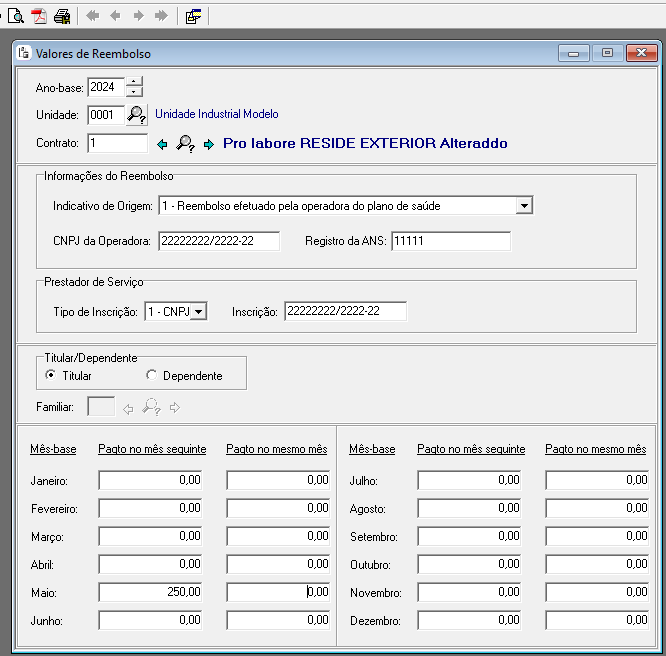Click the Registro da ANS field
Viewport: 666px width, 656px height.
(x=450, y=241)
